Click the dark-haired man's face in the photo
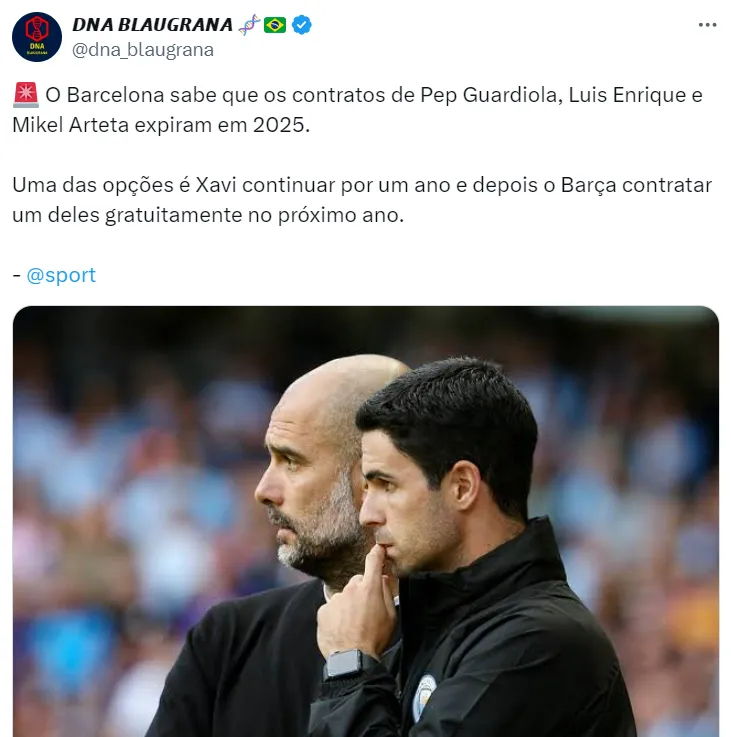The height and width of the screenshot is (737, 731). click(x=404, y=503)
